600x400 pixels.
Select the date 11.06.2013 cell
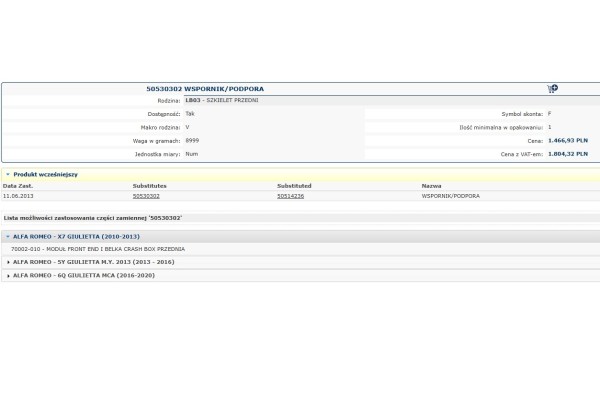[18, 196]
